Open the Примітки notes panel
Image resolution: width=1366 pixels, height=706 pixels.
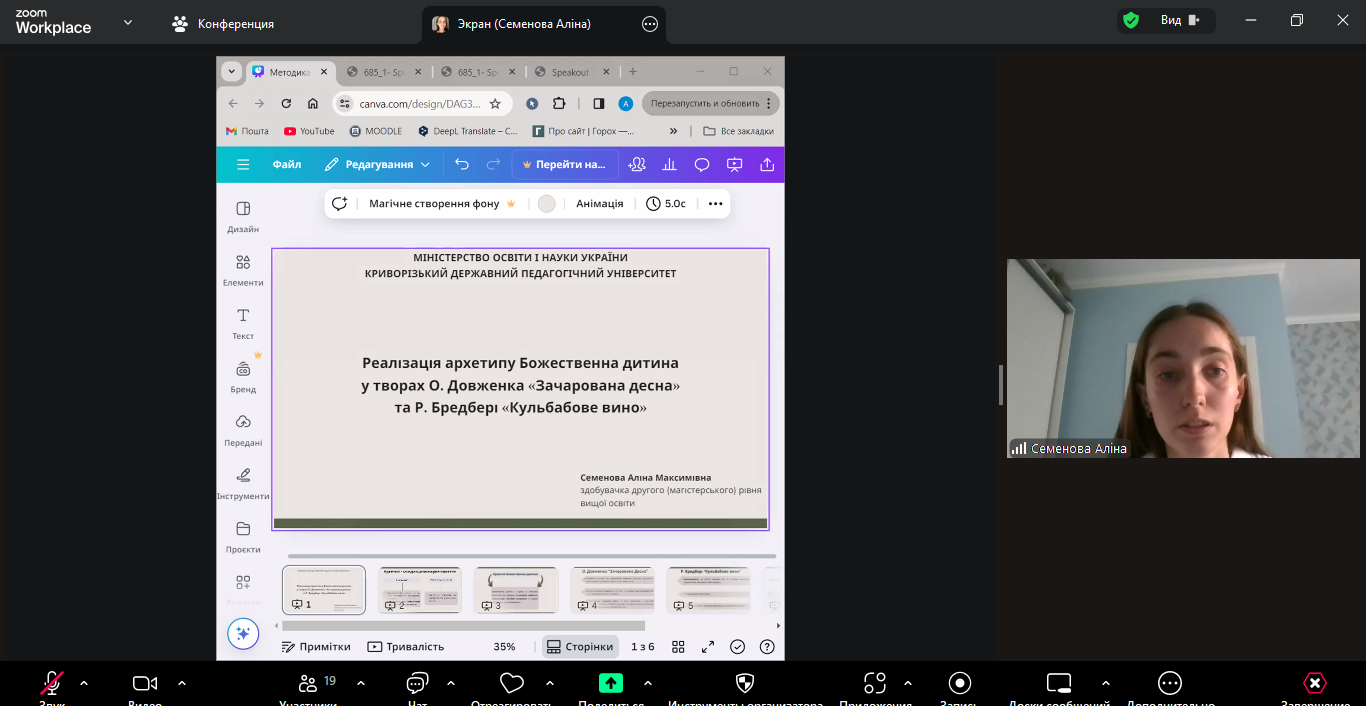316,646
